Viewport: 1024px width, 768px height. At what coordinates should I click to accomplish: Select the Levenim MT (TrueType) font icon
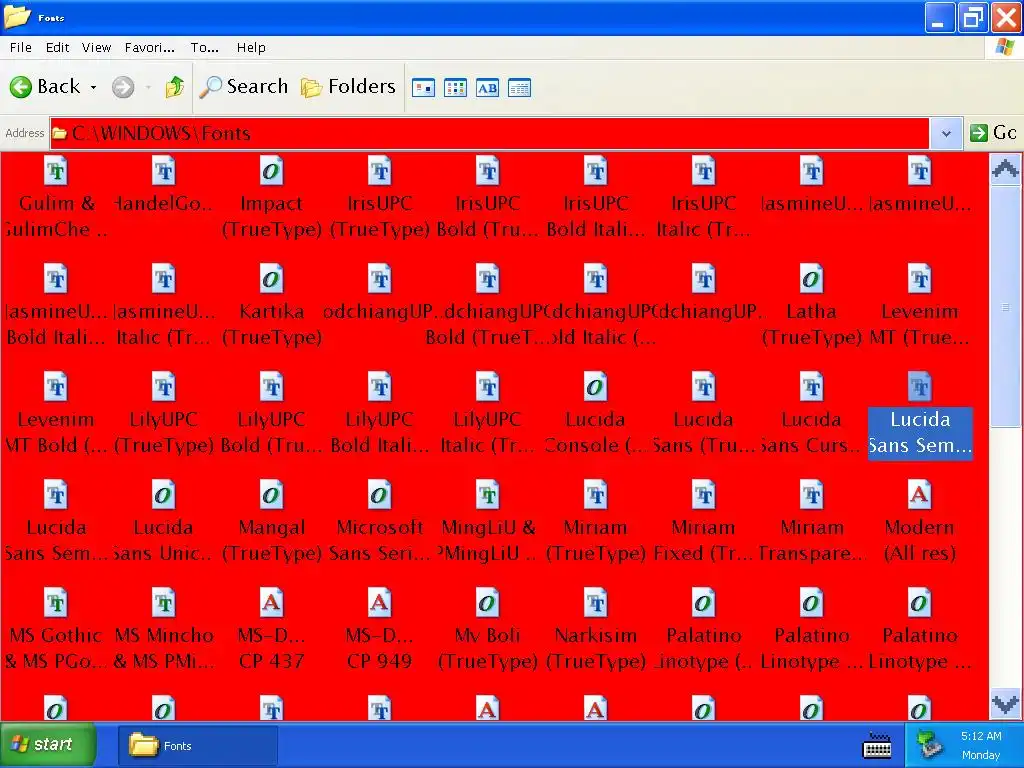click(919, 280)
